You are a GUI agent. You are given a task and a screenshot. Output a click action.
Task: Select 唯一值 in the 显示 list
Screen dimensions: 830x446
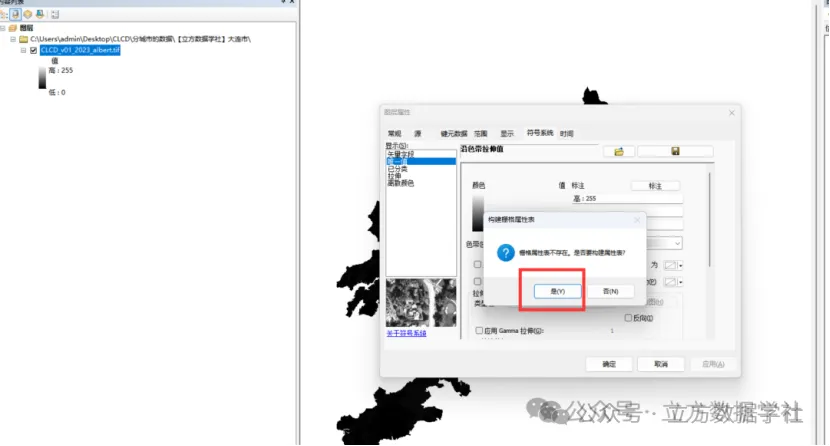[421, 161]
